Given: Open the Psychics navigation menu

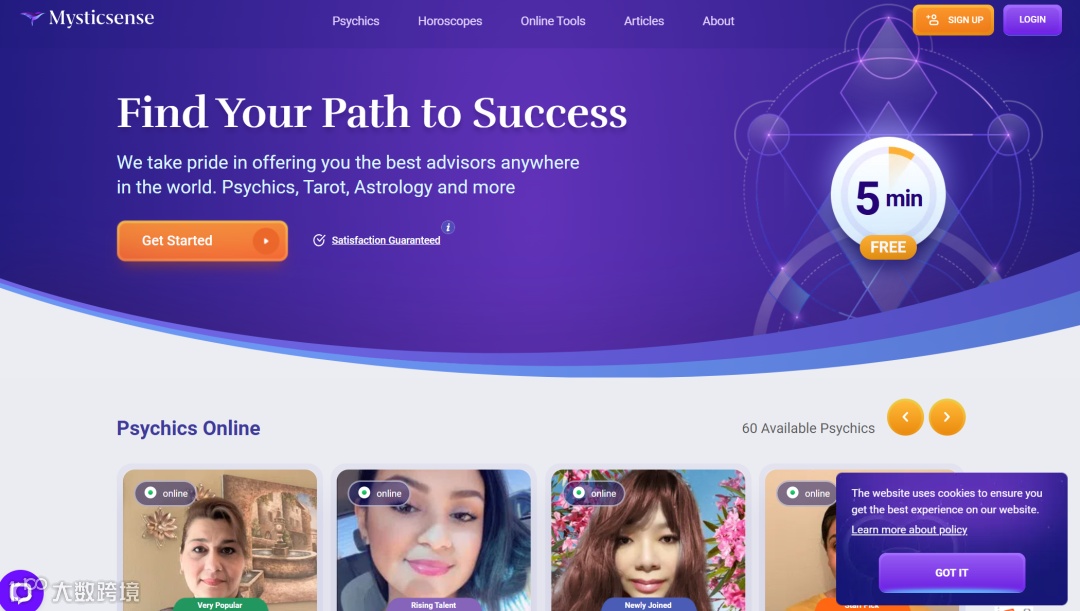Looking at the screenshot, I should click(355, 21).
